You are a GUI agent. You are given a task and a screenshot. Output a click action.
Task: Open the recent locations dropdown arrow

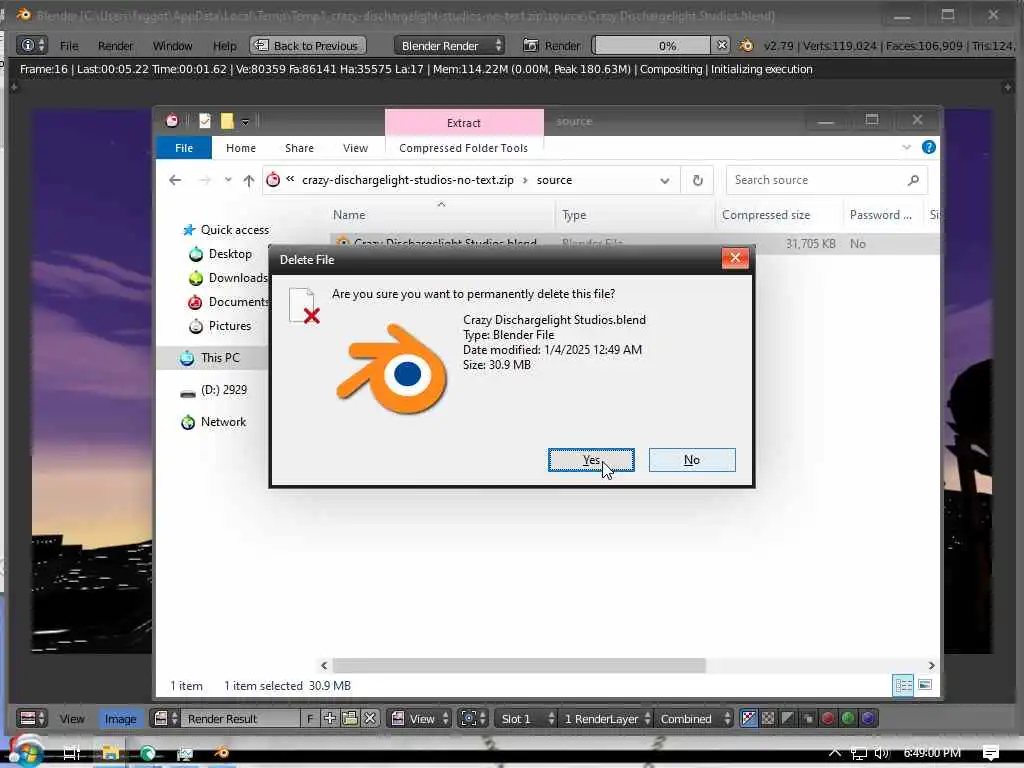pos(227,180)
